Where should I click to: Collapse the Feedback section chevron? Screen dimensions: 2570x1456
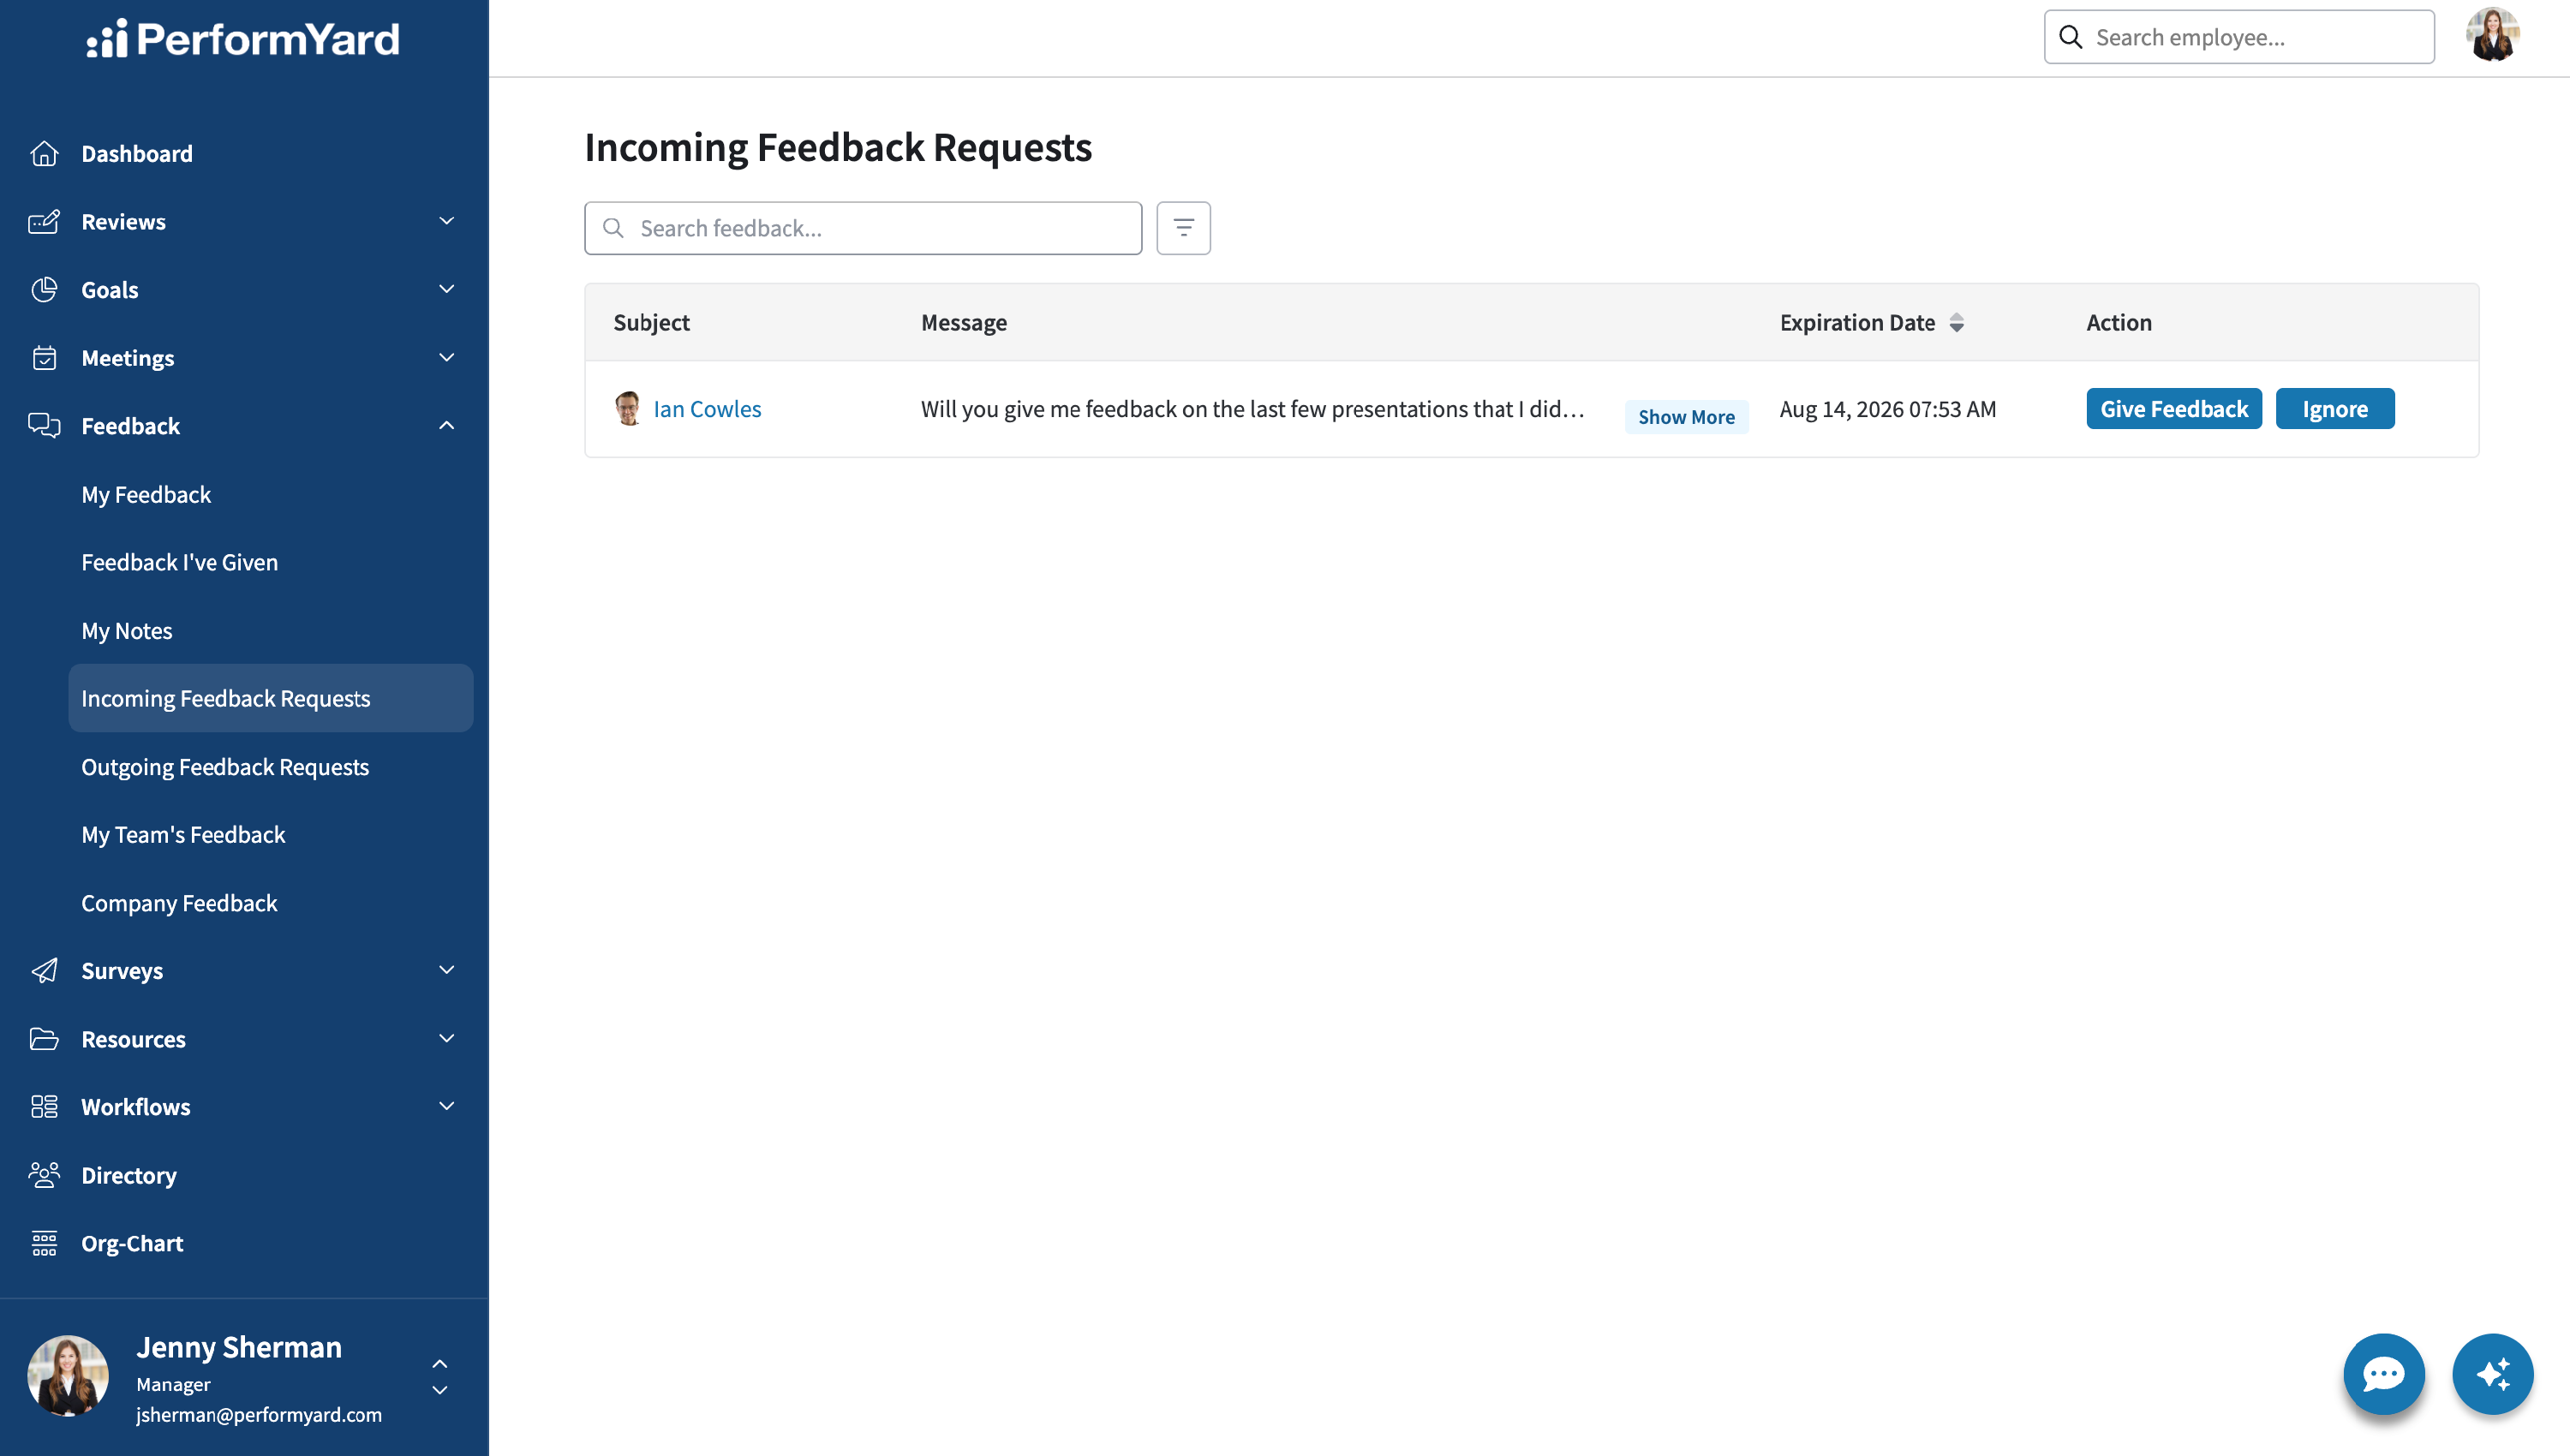447,426
